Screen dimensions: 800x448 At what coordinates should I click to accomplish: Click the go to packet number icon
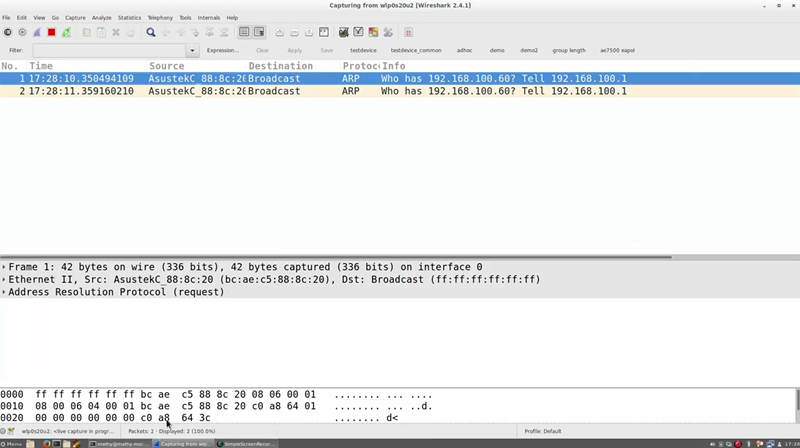[195, 32]
